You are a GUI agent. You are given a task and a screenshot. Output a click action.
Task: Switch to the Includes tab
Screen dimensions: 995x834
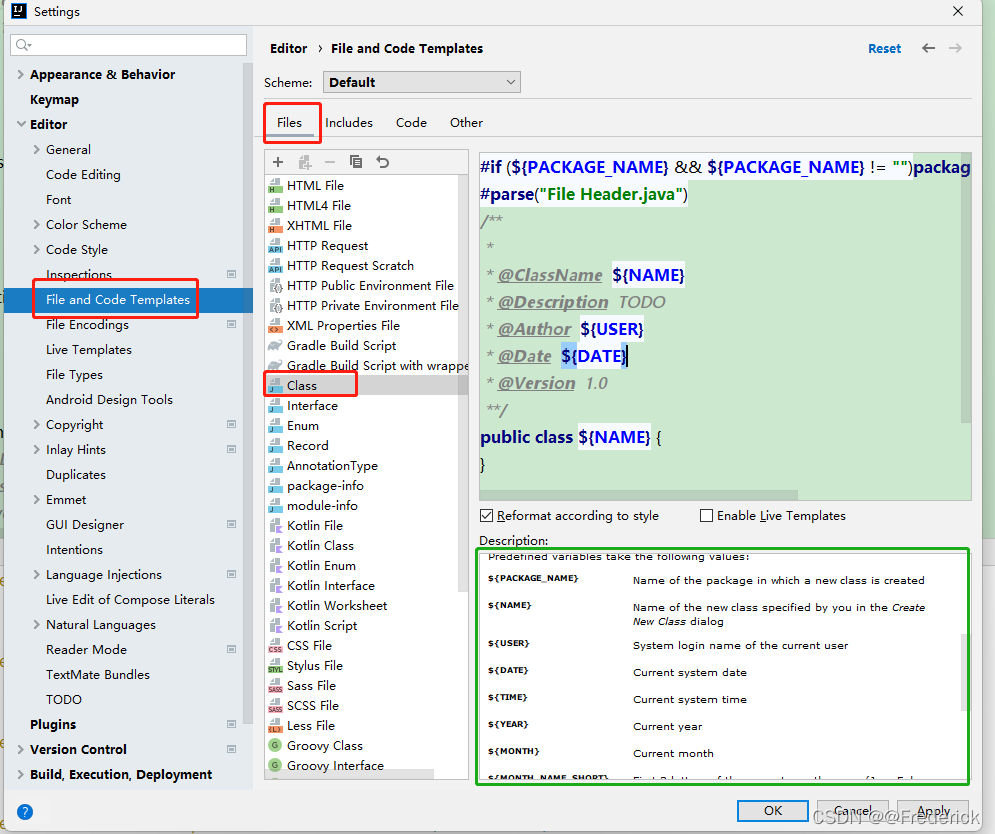coord(349,122)
